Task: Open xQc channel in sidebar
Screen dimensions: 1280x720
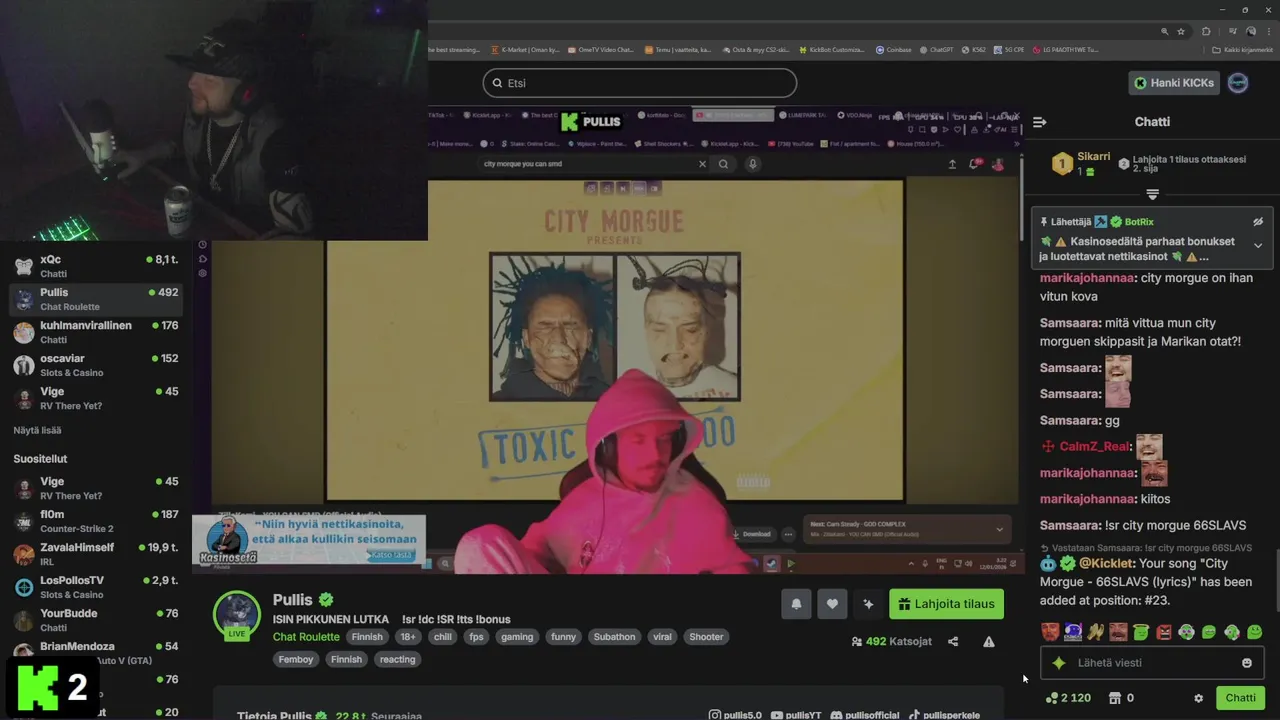Action: point(96,266)
